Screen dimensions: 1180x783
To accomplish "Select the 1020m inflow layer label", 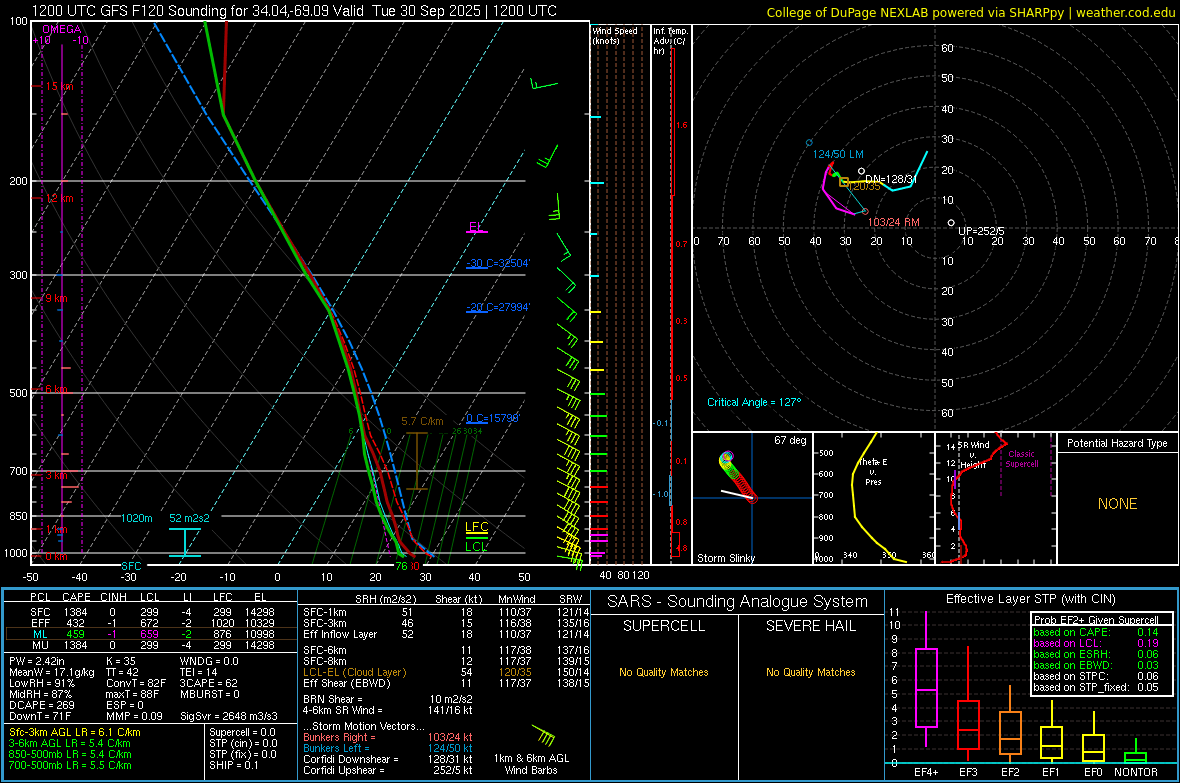I will 136,518.
